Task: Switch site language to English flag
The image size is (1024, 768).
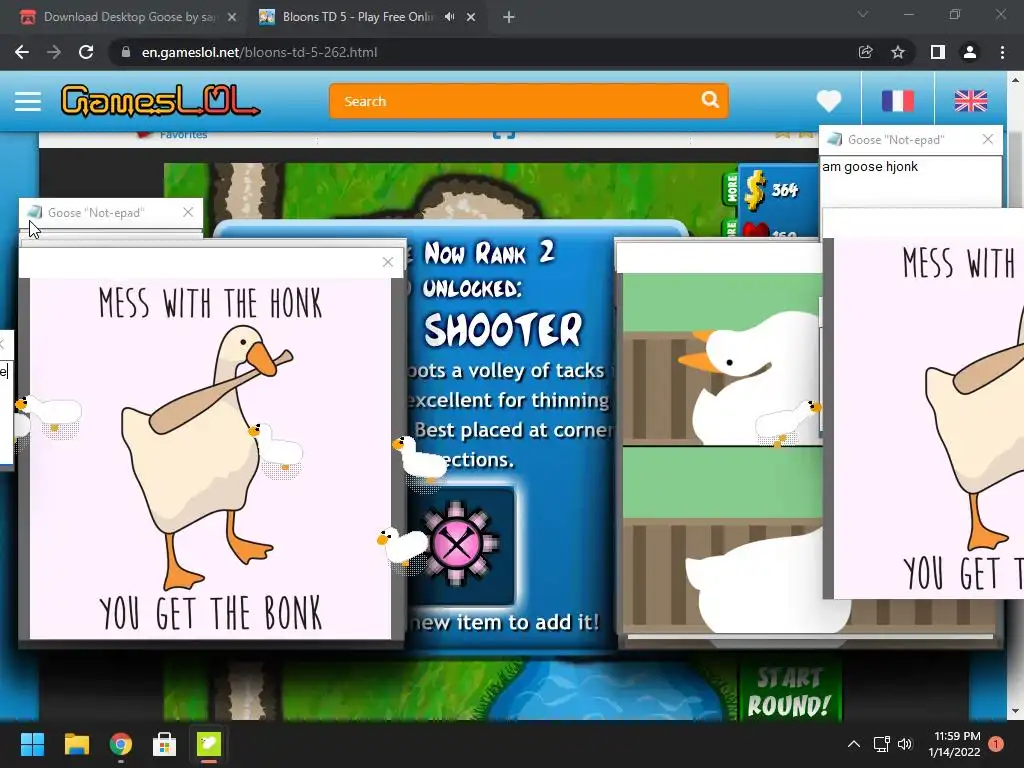Action: pyautogui.click(x=970, y=101)
